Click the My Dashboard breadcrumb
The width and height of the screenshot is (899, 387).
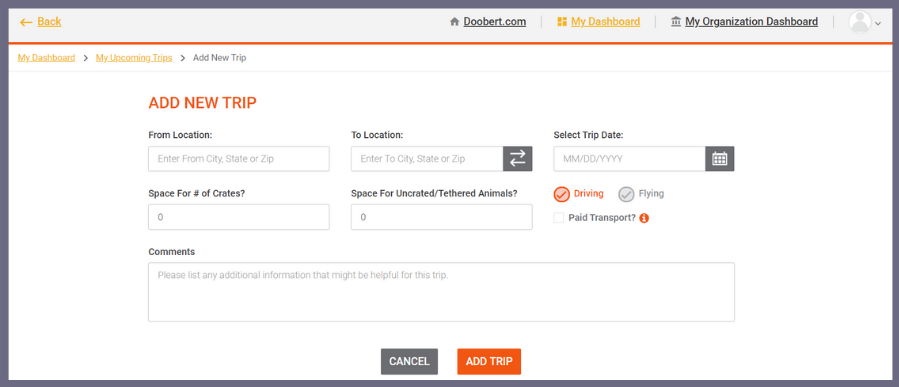(46, 58)
